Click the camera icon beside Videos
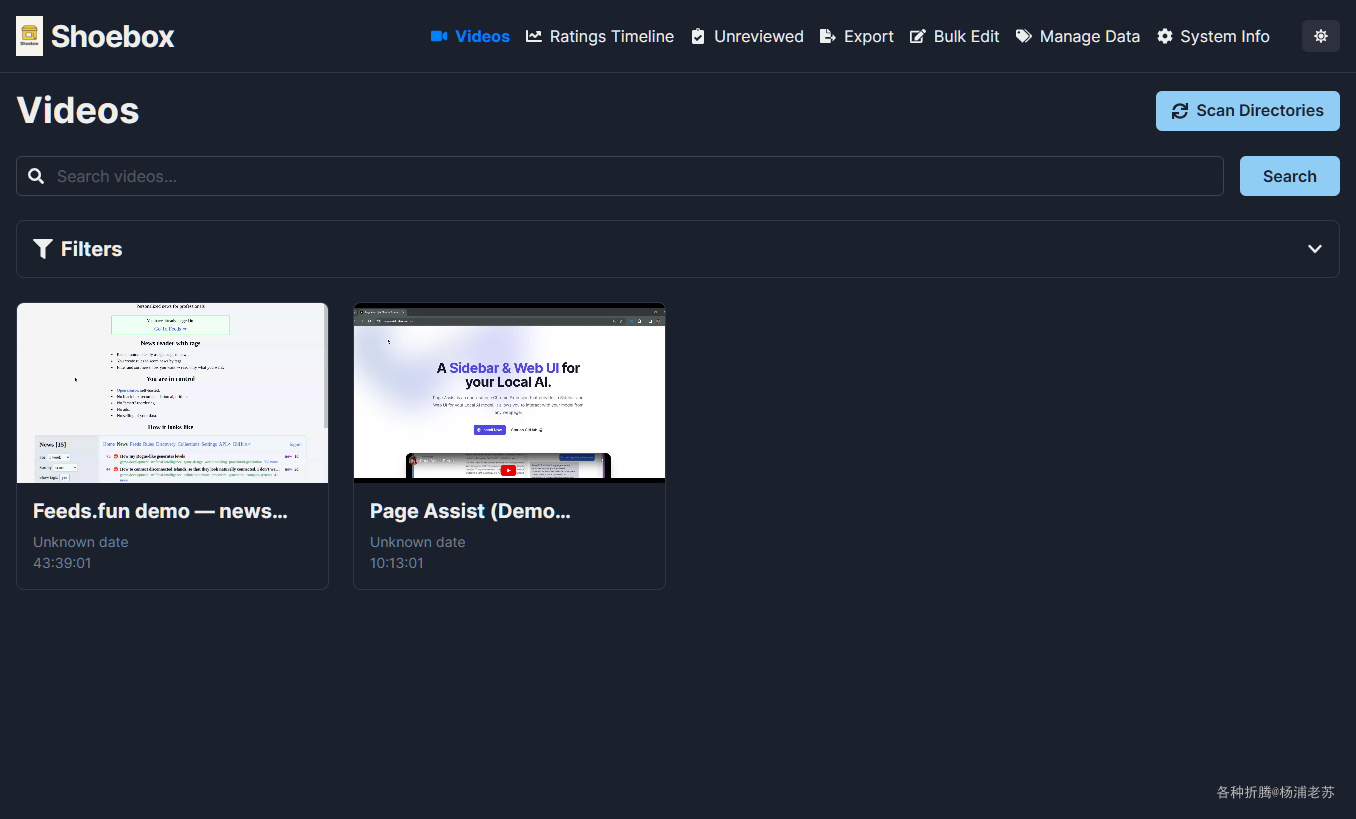Viewport: 1356px width, 819px height. 439,36
